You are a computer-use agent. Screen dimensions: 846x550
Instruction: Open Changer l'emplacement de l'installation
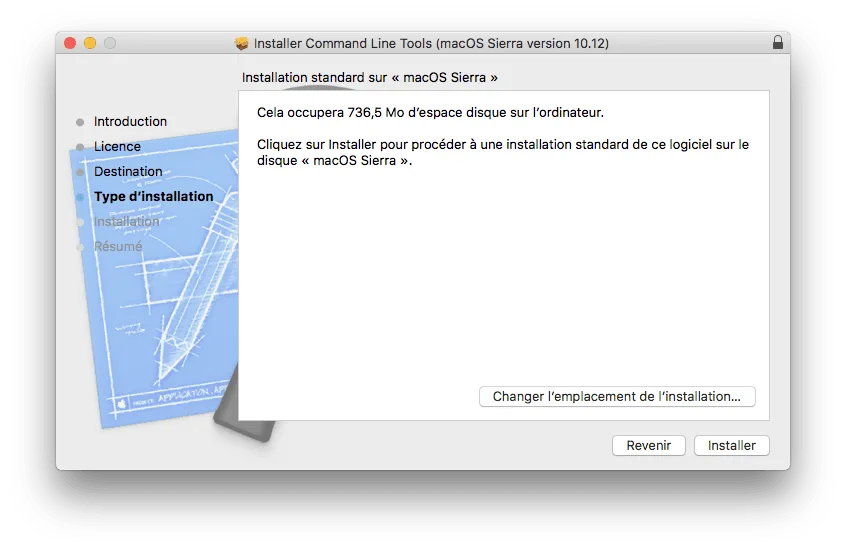[x=617, y=396]
